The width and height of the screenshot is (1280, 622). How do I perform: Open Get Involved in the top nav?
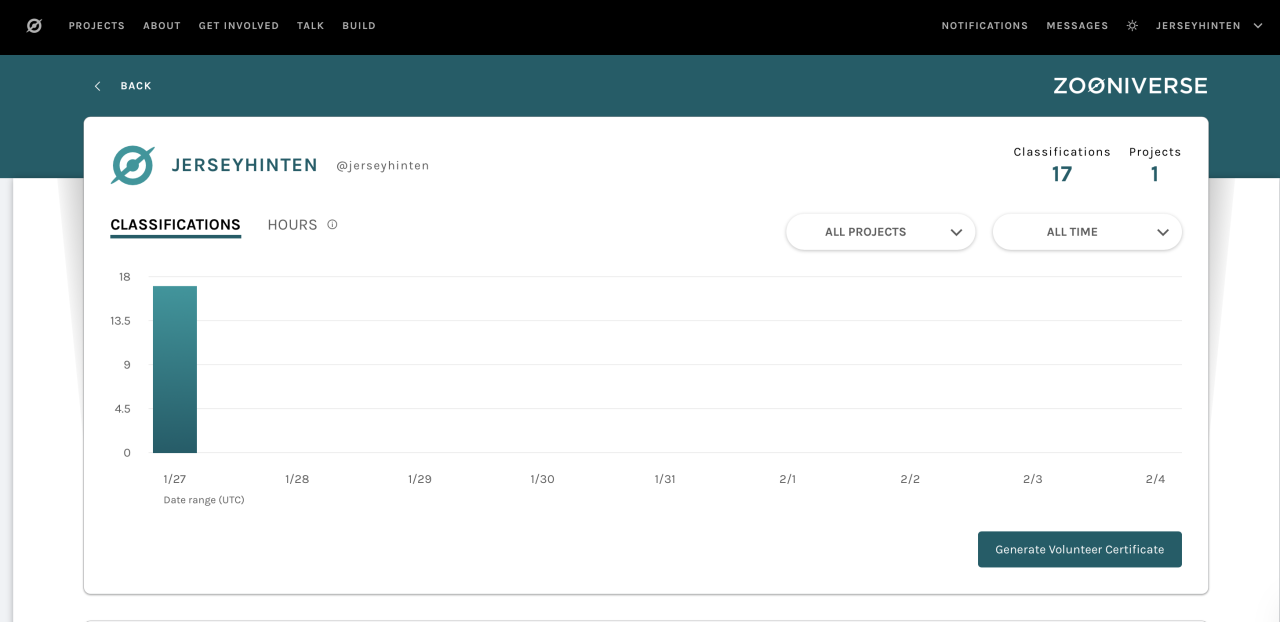tap(239, 26)
